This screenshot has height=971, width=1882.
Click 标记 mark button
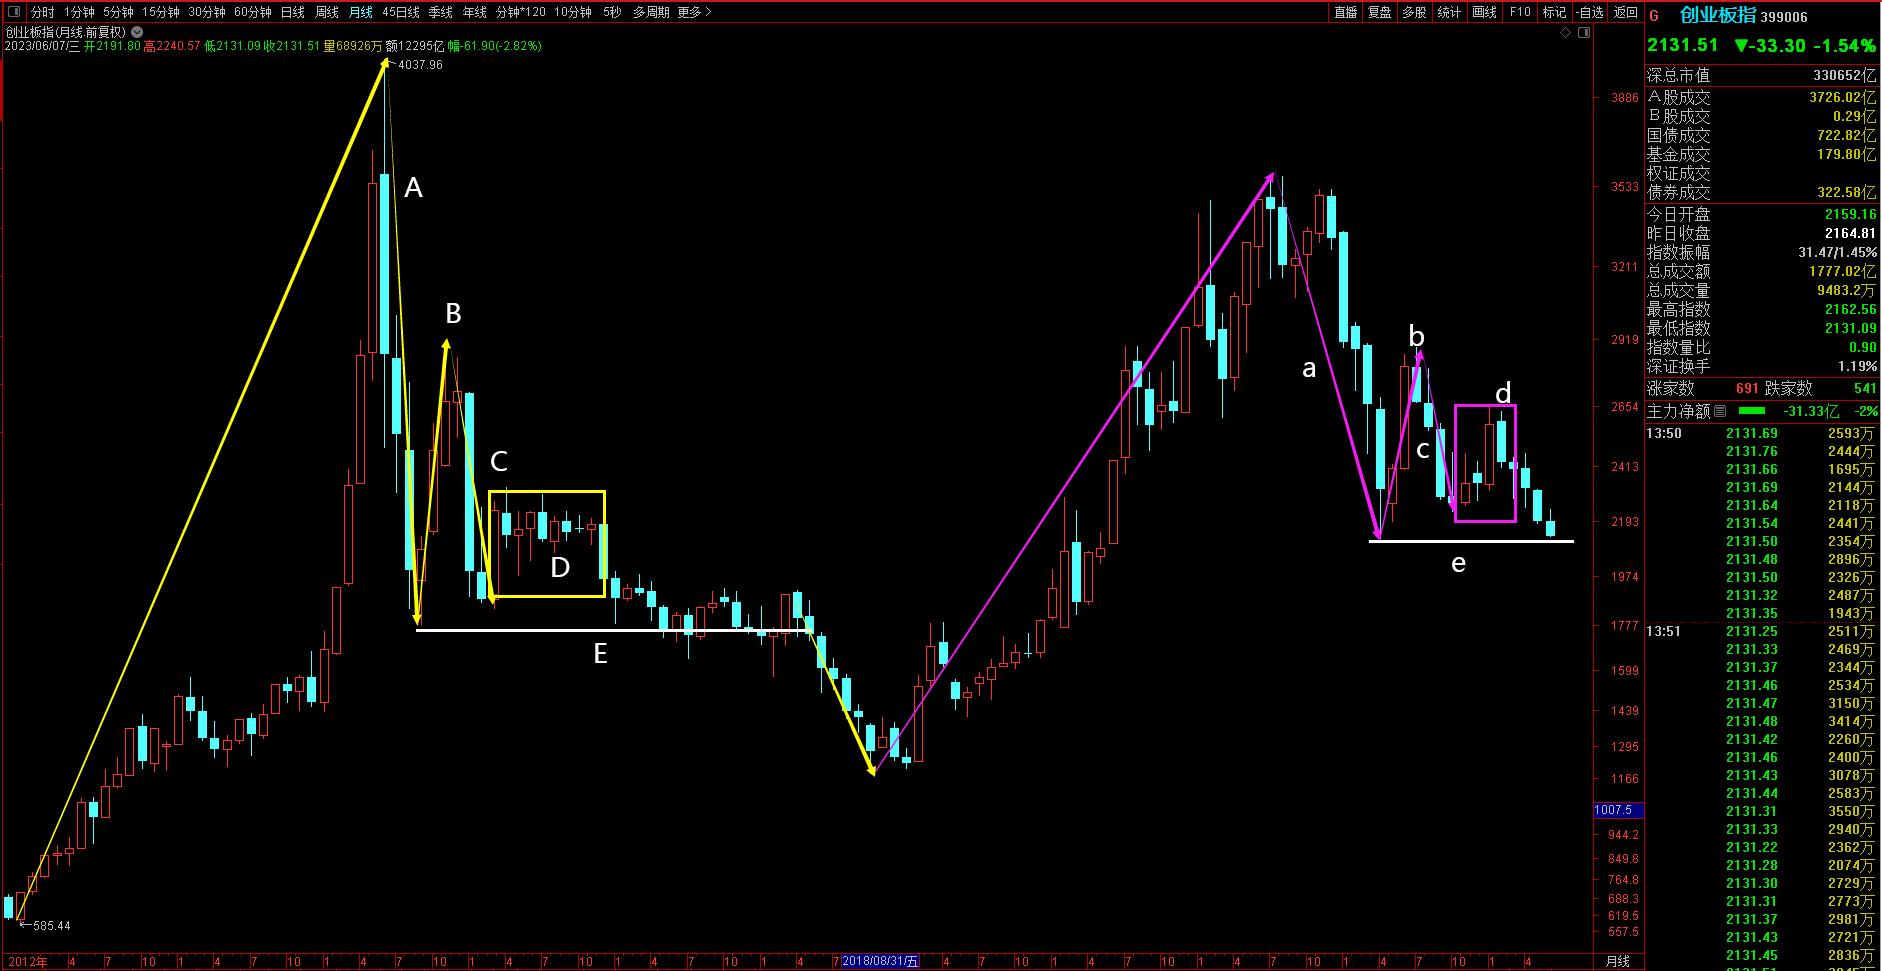(1554, 12)
